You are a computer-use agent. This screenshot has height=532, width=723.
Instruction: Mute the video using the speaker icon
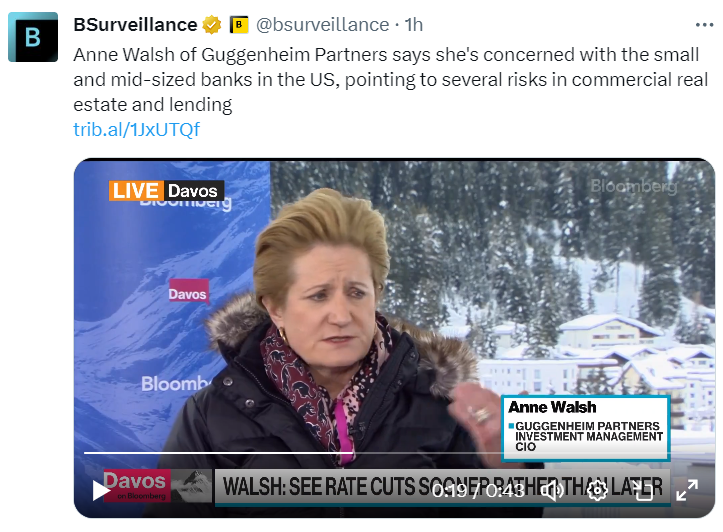click(552, 491)
